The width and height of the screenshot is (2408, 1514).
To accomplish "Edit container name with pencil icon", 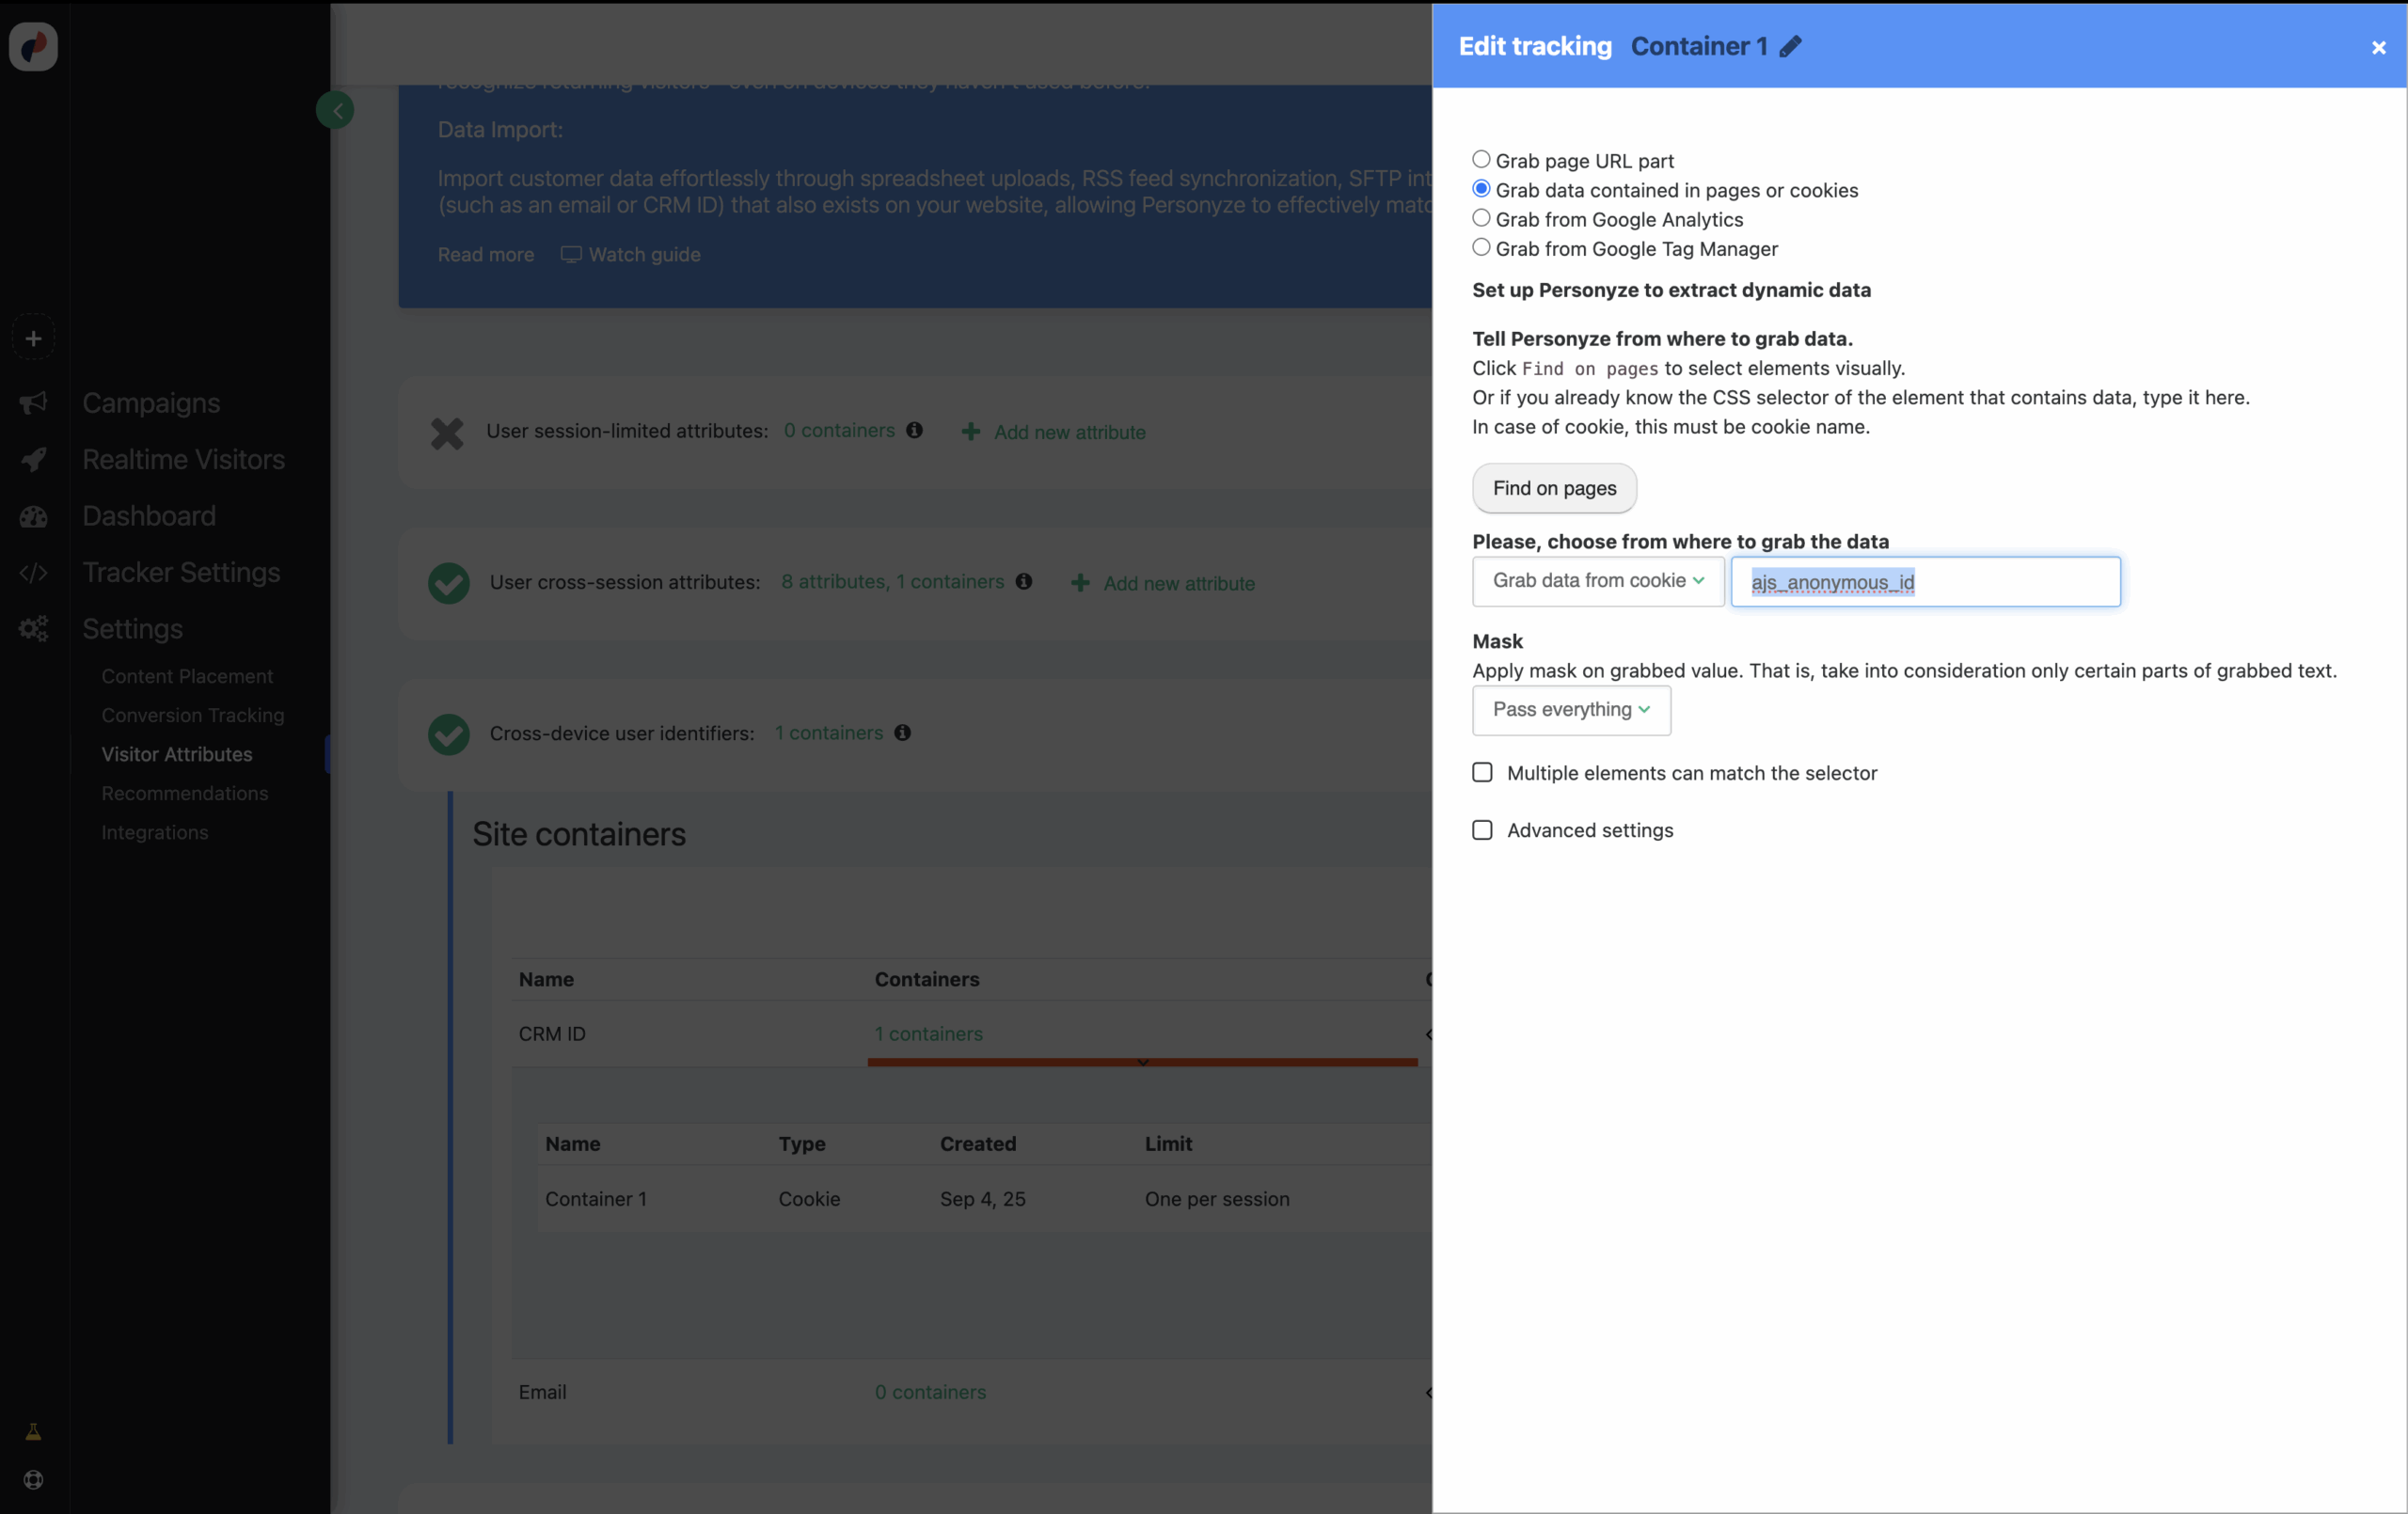I will [x=1790, y=46].
